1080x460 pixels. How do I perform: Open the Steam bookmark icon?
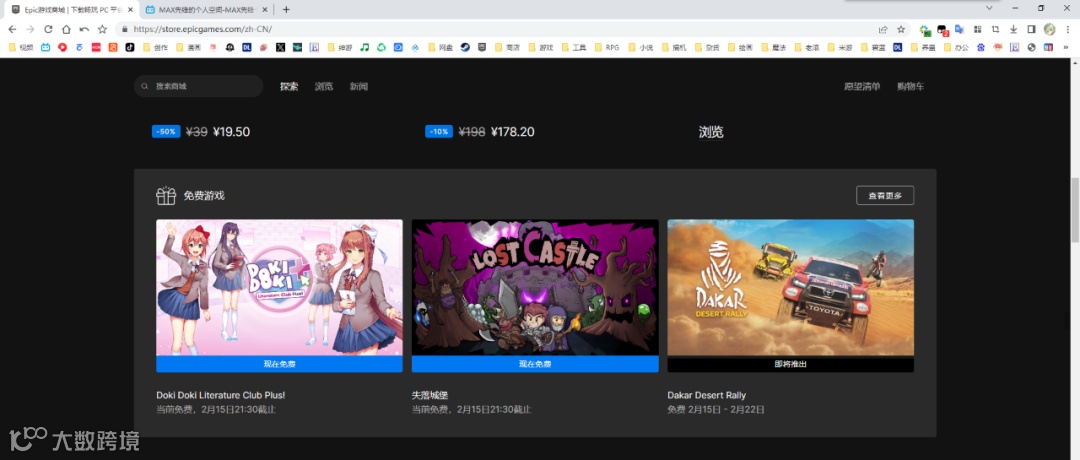coord(465,48)
